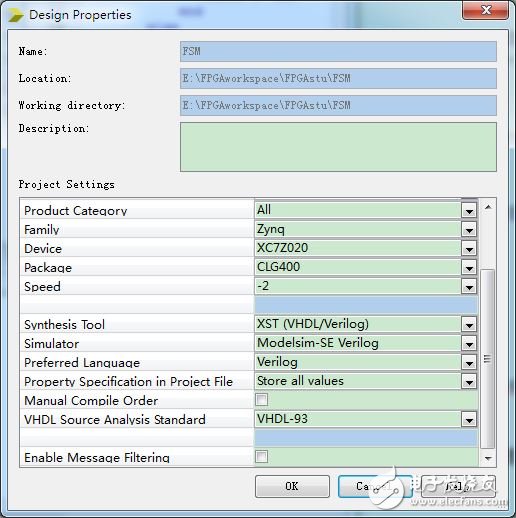Toggle the Enable Message Filtering checkbox

261,457
